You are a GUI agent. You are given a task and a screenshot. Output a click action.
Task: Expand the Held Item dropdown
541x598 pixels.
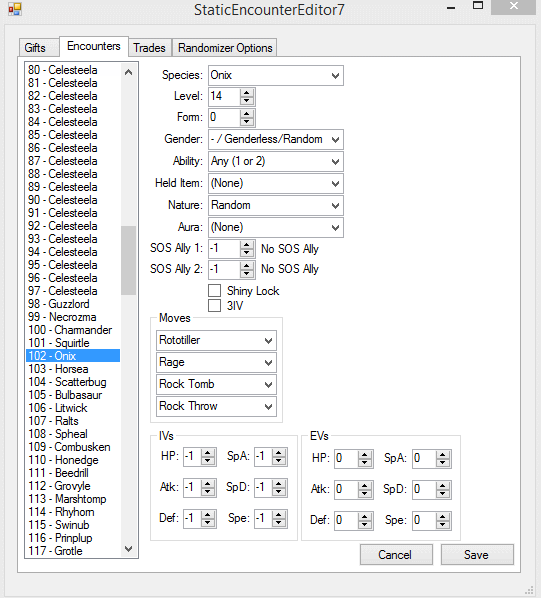pyautogui.click(x=276, y=183)
